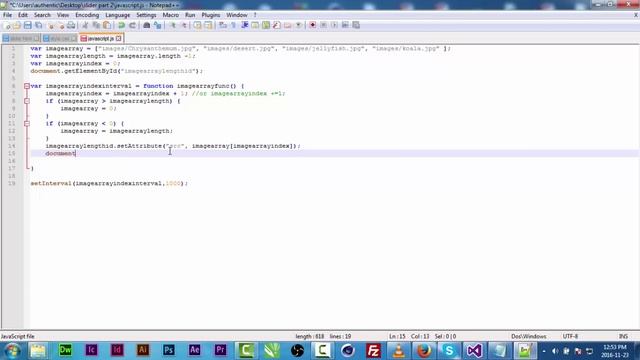Click the Cut toolbar icon
This screenshot has width=640, height=360.
click(85, 25)
